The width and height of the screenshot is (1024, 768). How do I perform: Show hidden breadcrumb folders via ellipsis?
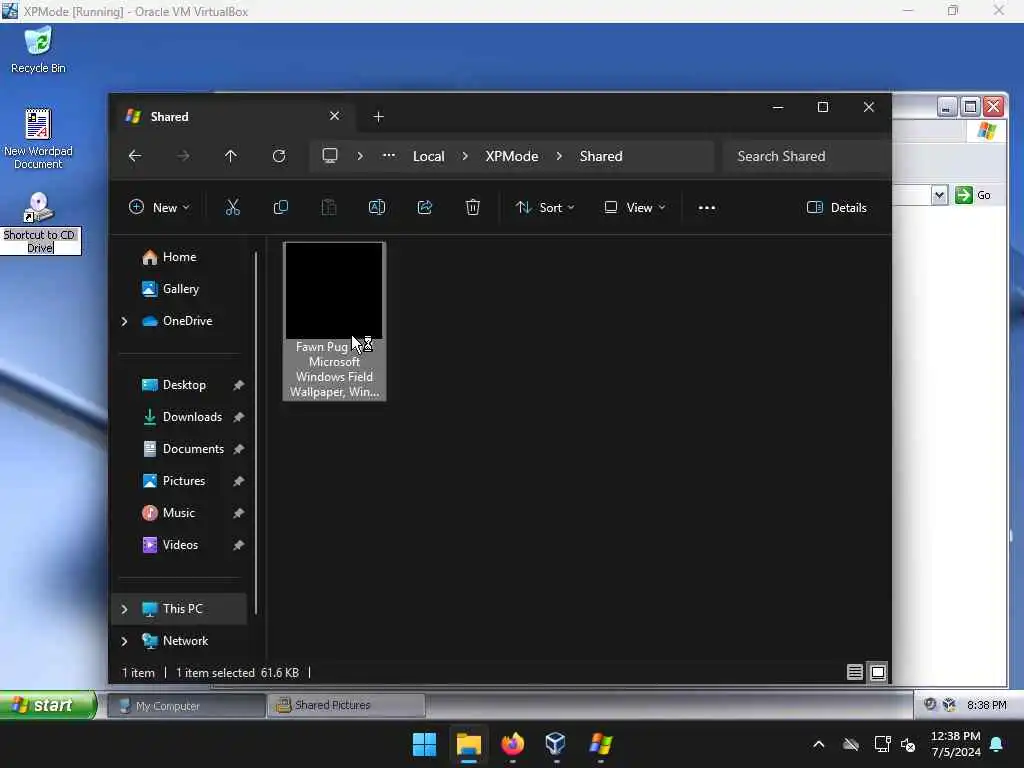(389, 156)
